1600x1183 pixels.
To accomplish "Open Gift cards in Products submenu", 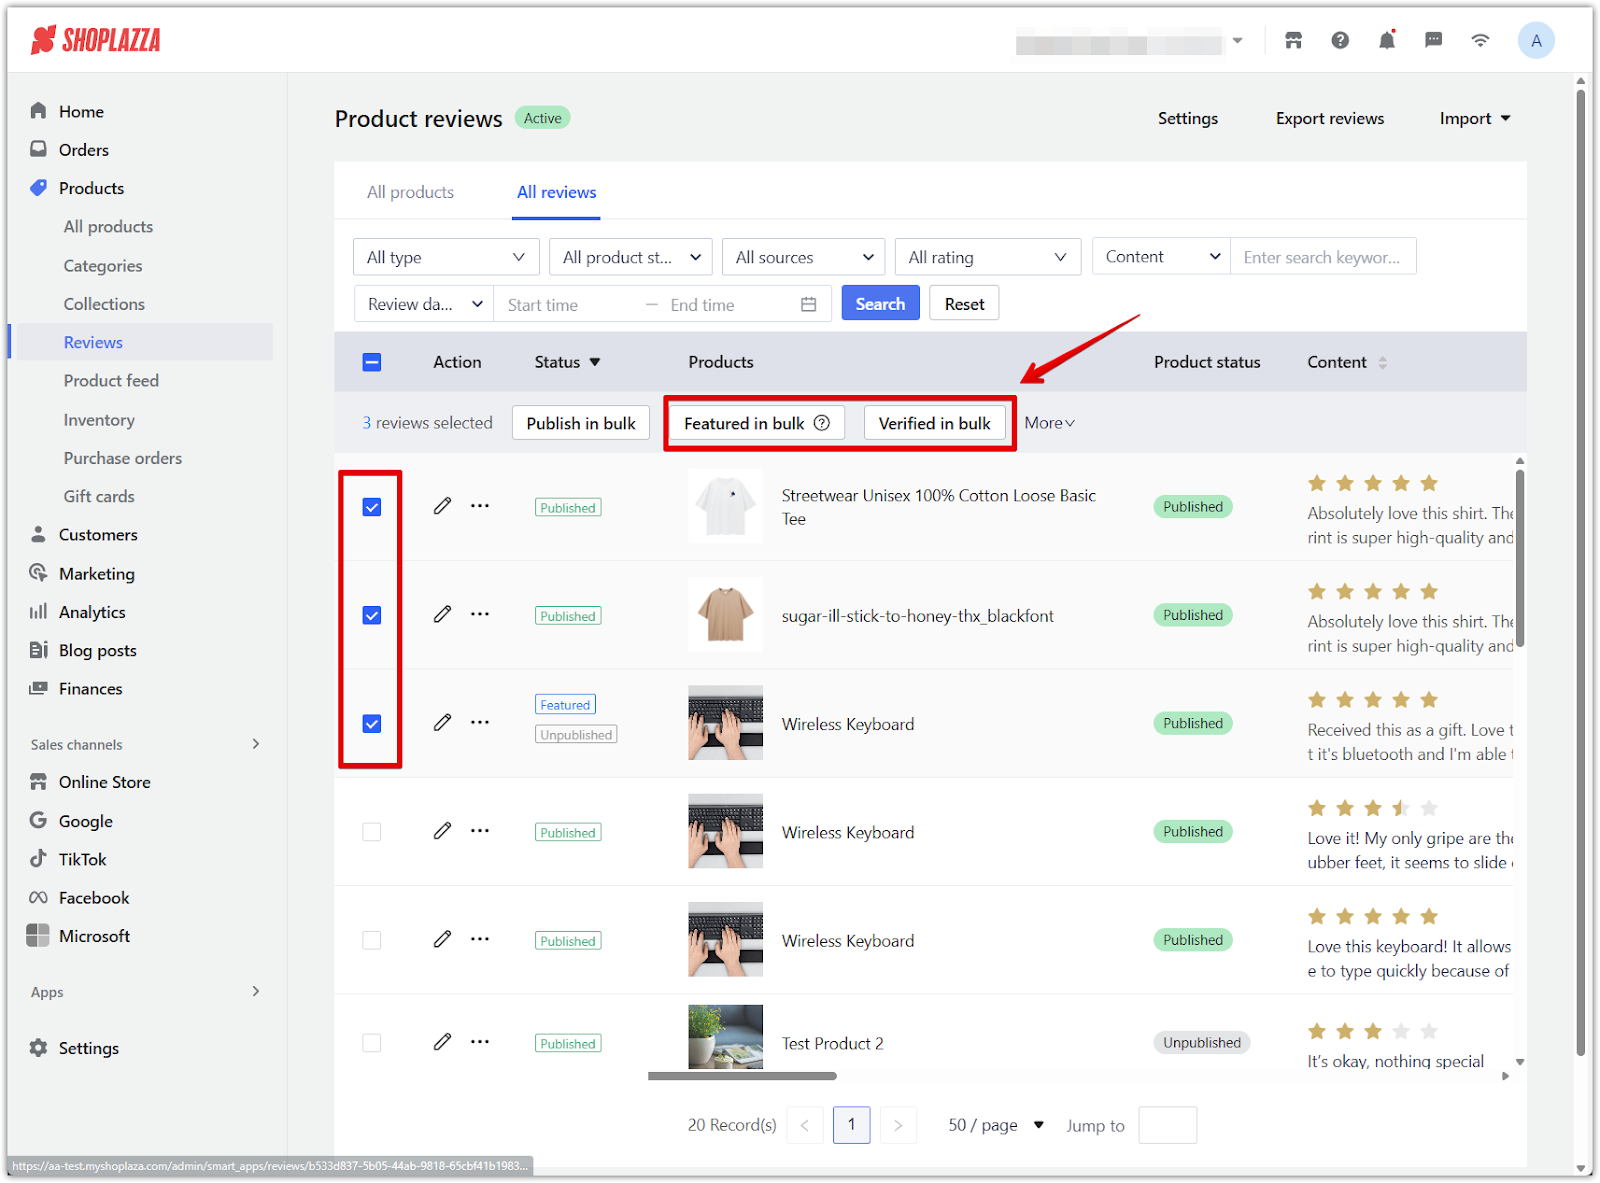I will [x=99, y=496].
